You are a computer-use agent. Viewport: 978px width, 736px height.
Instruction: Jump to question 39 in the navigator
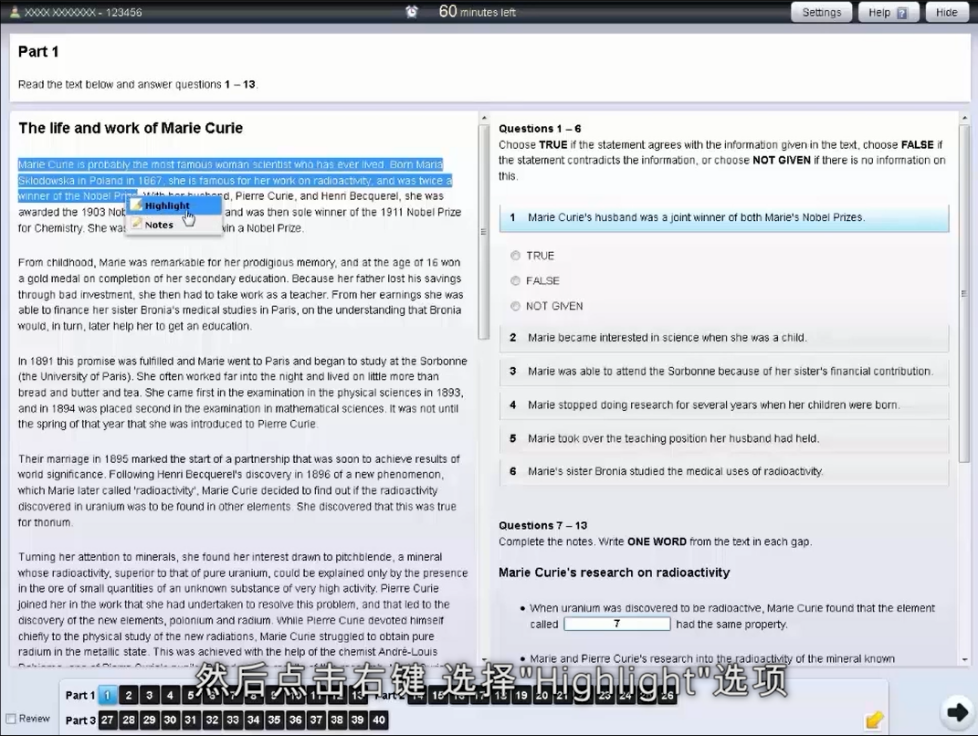click(x=357, y=720)
